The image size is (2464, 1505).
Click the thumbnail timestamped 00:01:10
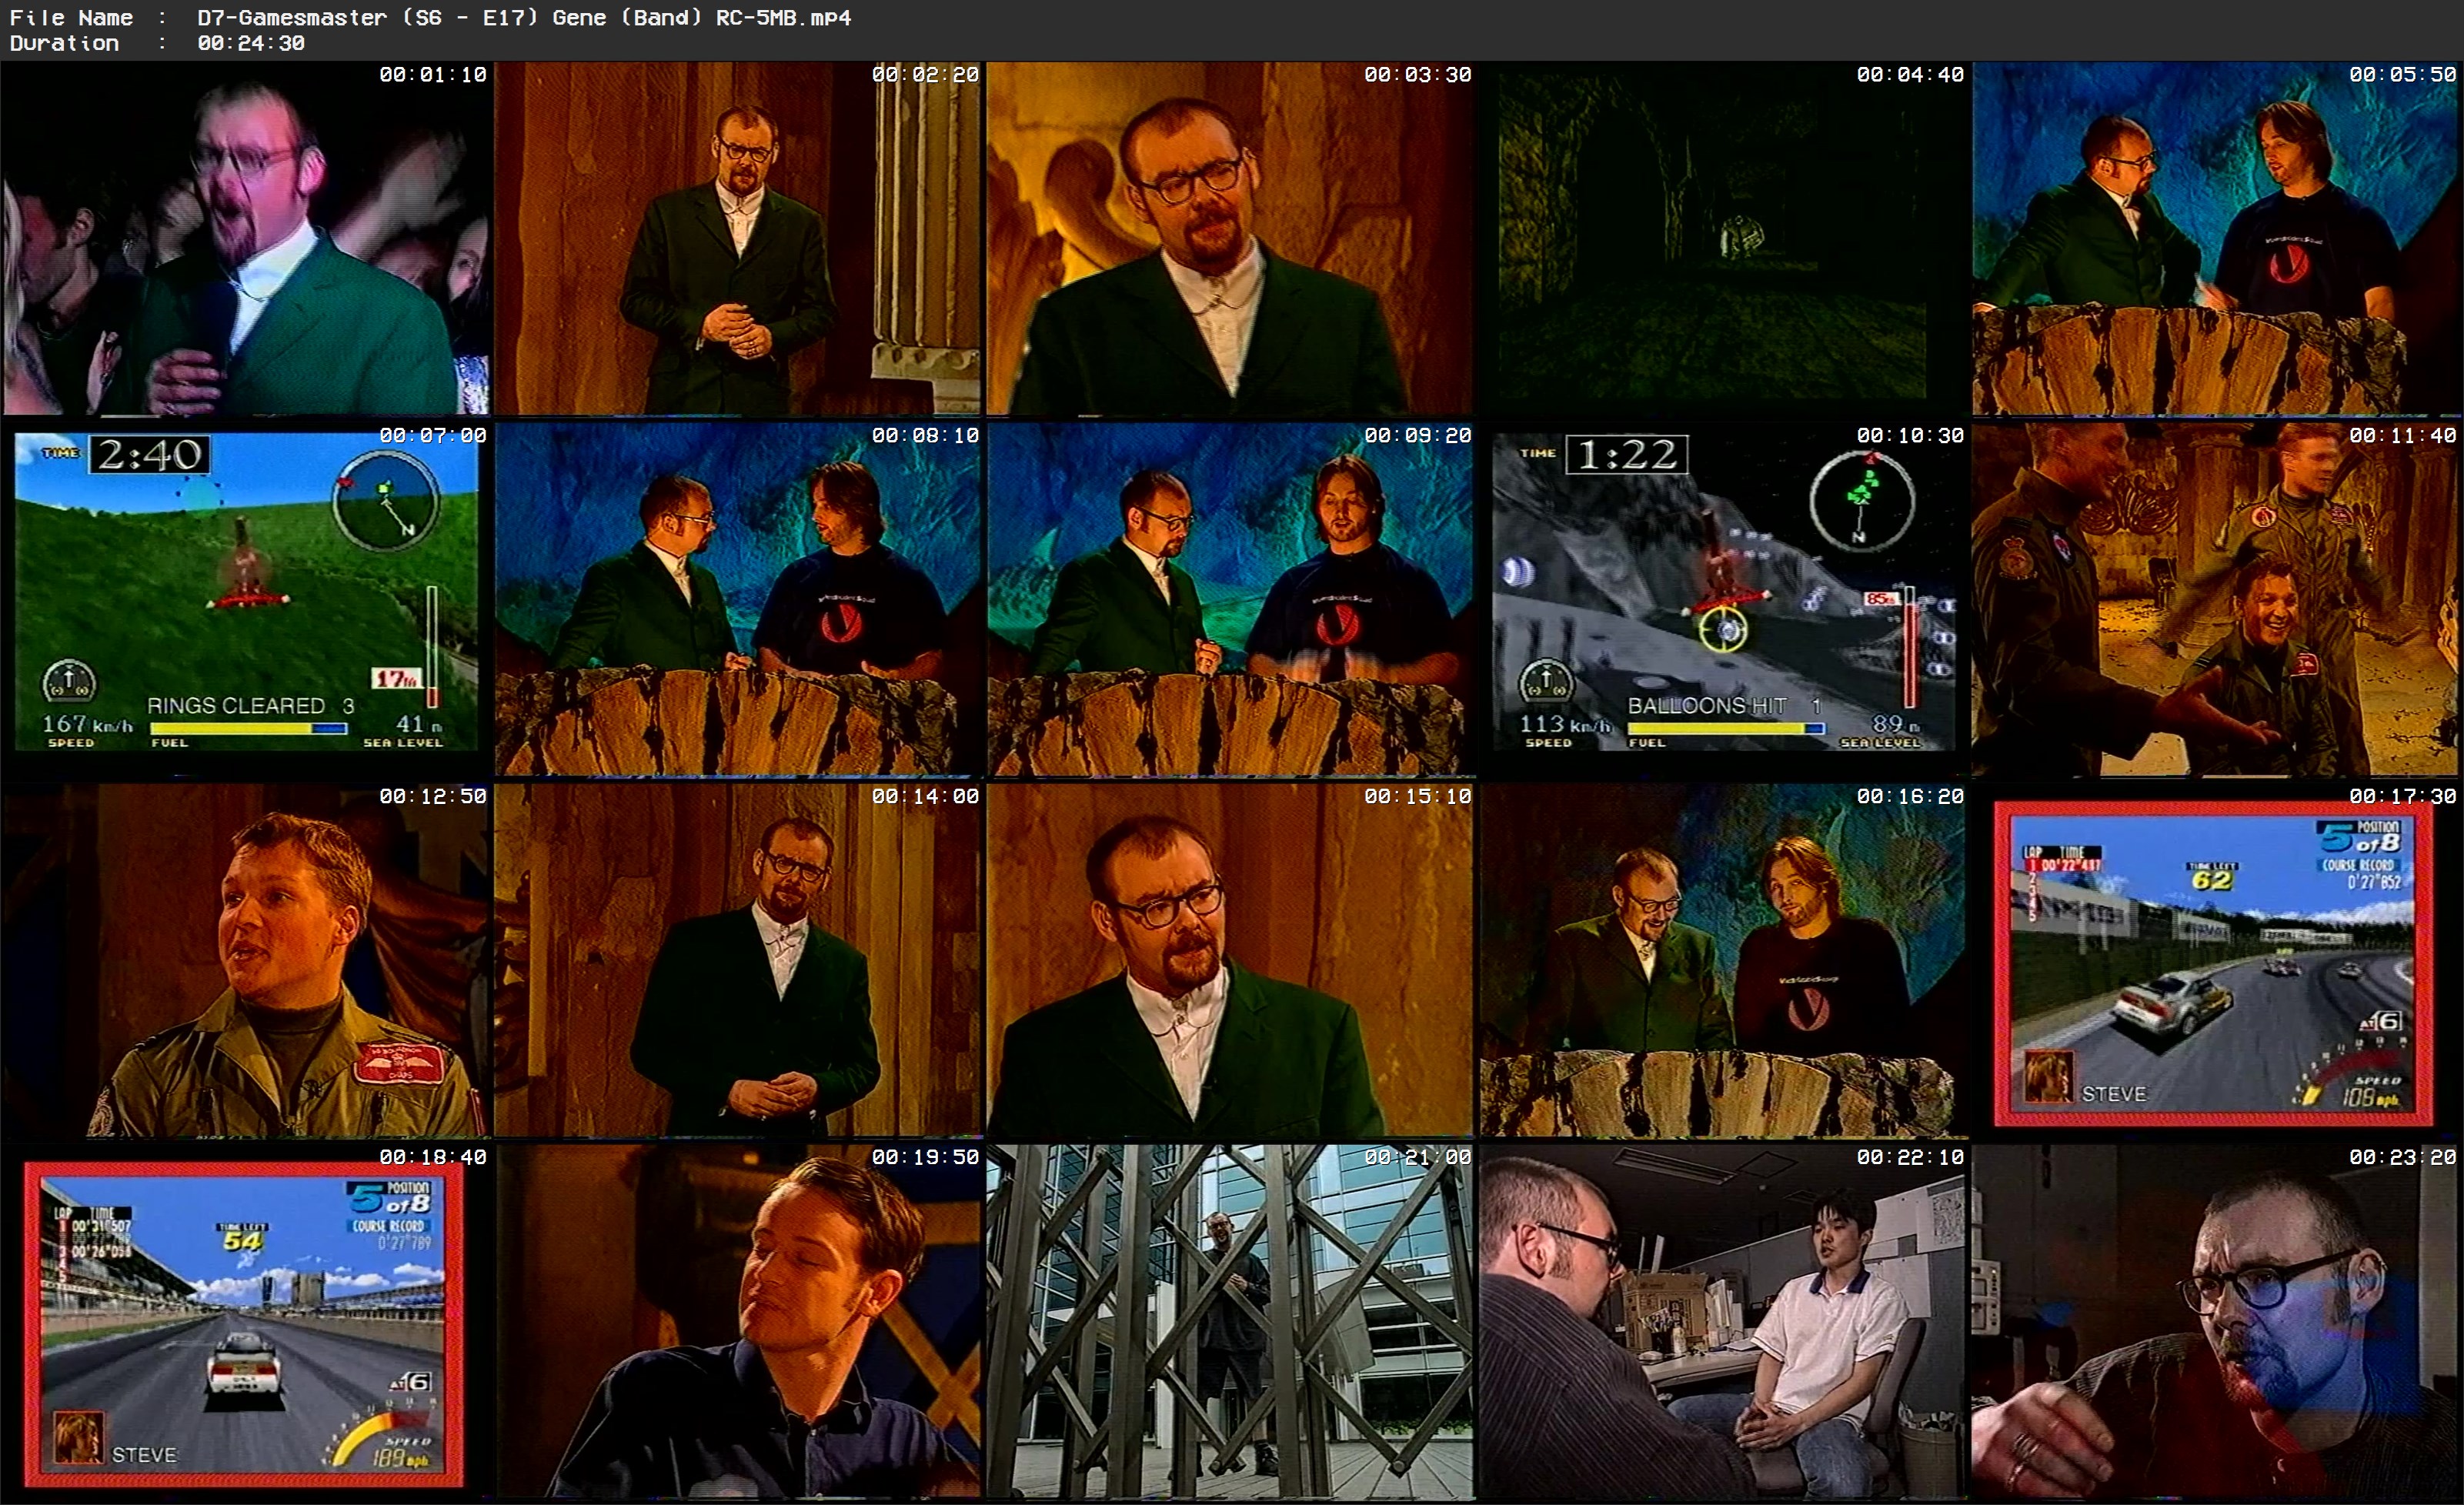click(x=246, y=238)
